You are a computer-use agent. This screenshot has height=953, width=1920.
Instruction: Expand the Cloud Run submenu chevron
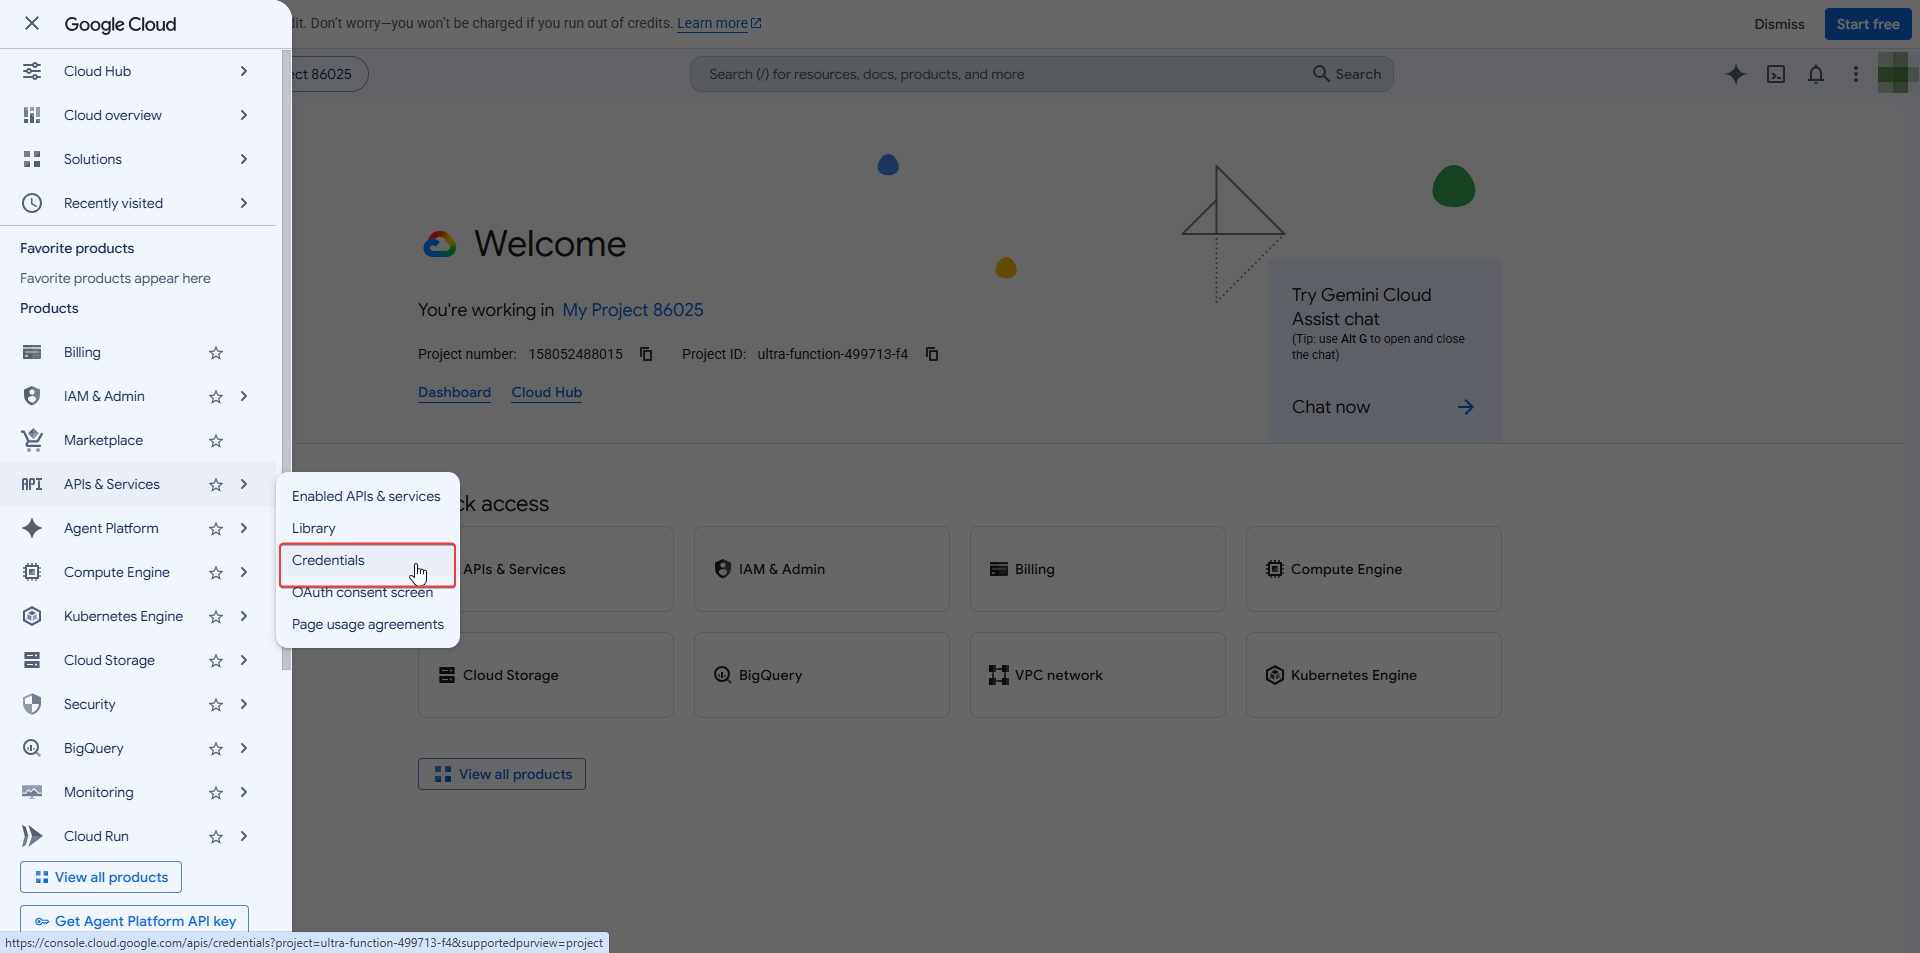[x=244, y=836]
